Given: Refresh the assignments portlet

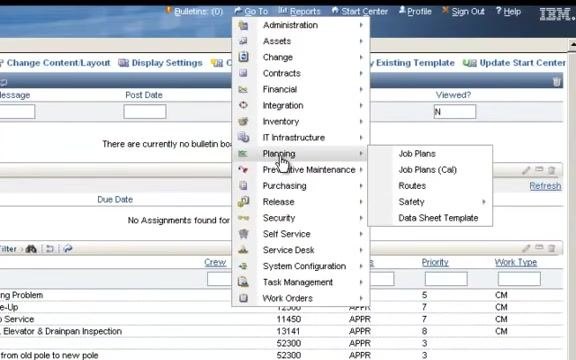Looking at the screenshot, I should [545, 186].
